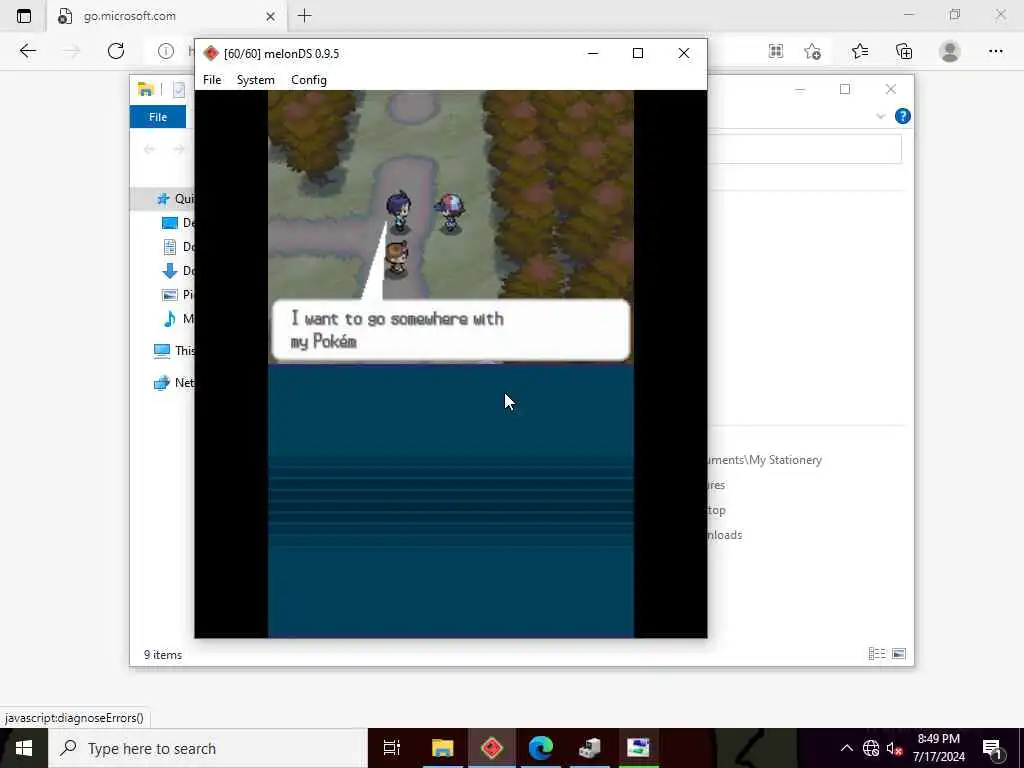Open the muted volume tray icon

pos(894,748)
